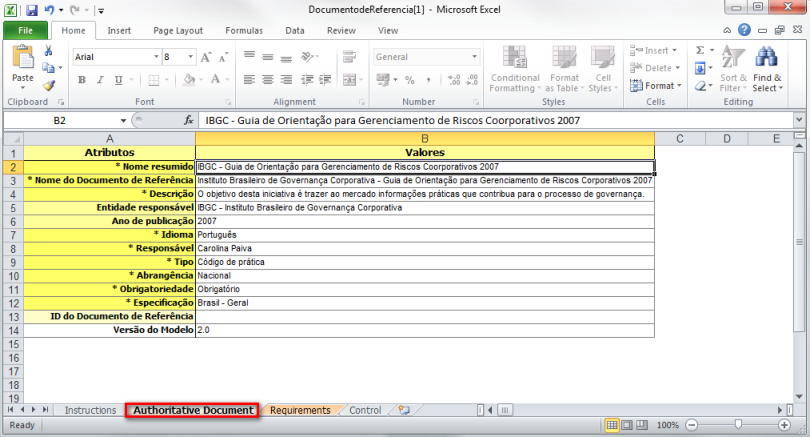810x437 pixels.
Task: Click zoom in plus button
Action: pos(784,425)
